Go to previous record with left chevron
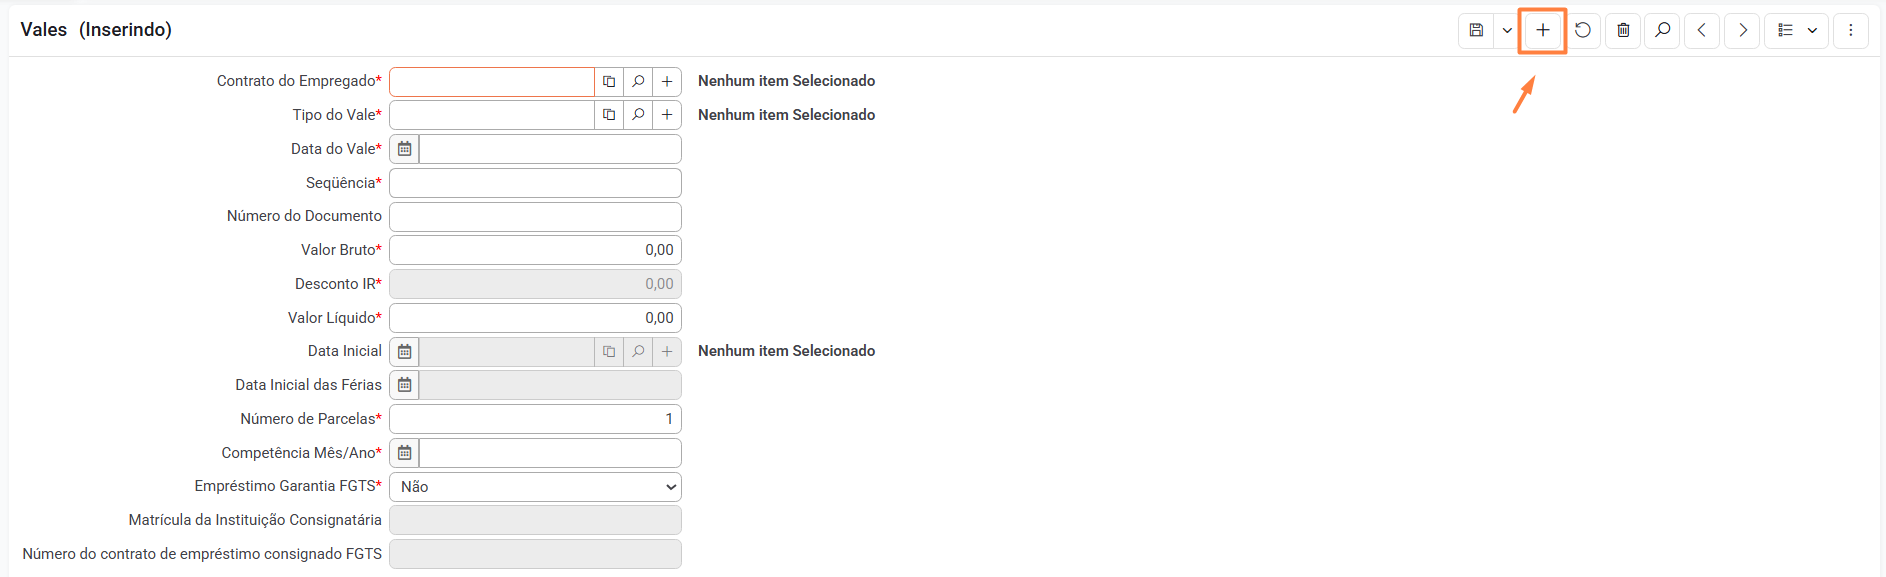This screenshot has height=577, width=1886. click(1702, 30)
